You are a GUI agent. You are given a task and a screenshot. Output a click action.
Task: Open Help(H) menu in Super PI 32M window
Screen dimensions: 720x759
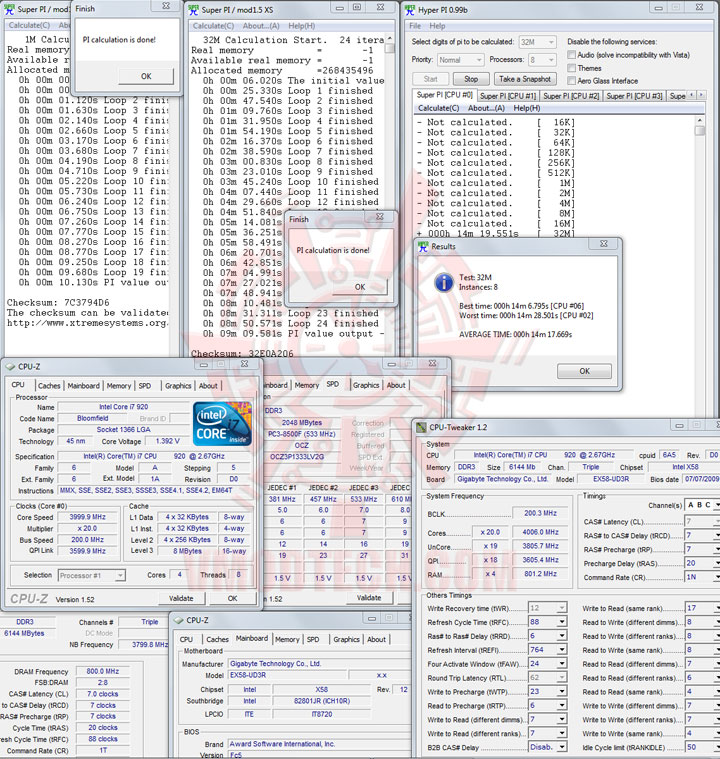[x=301, y=26]
